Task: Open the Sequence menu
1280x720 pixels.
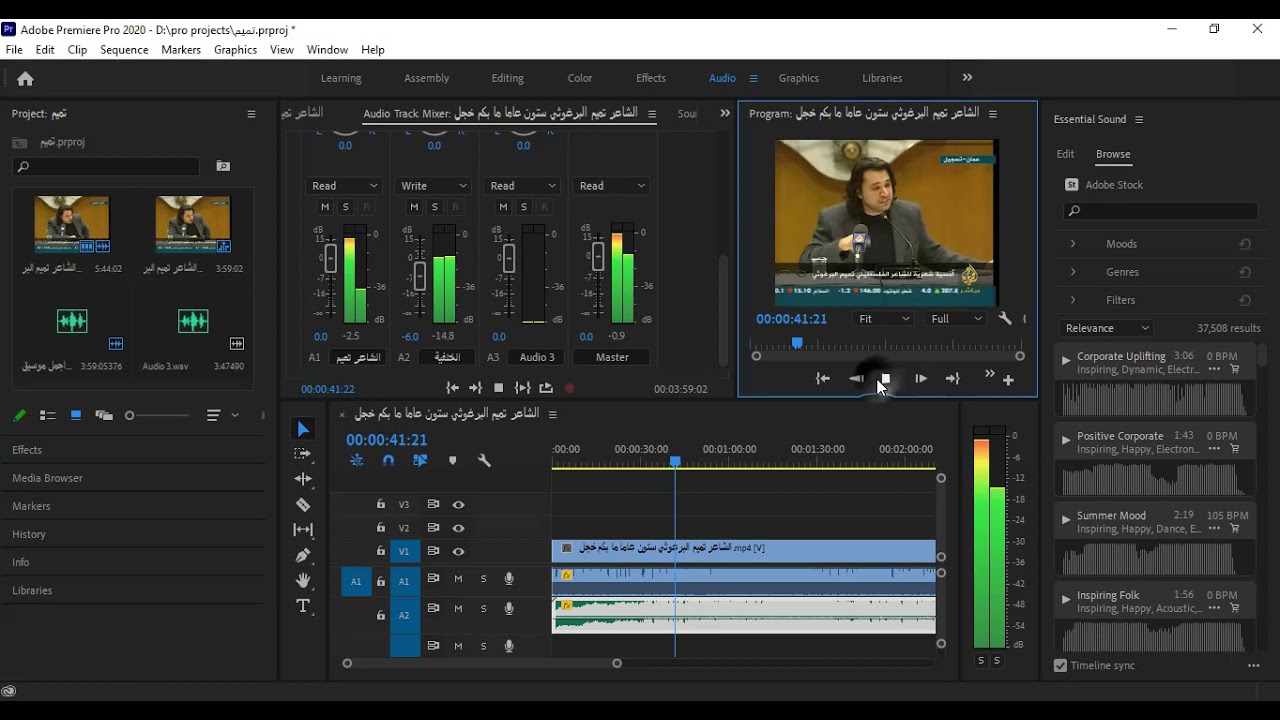Action: (x=124, y=50)
